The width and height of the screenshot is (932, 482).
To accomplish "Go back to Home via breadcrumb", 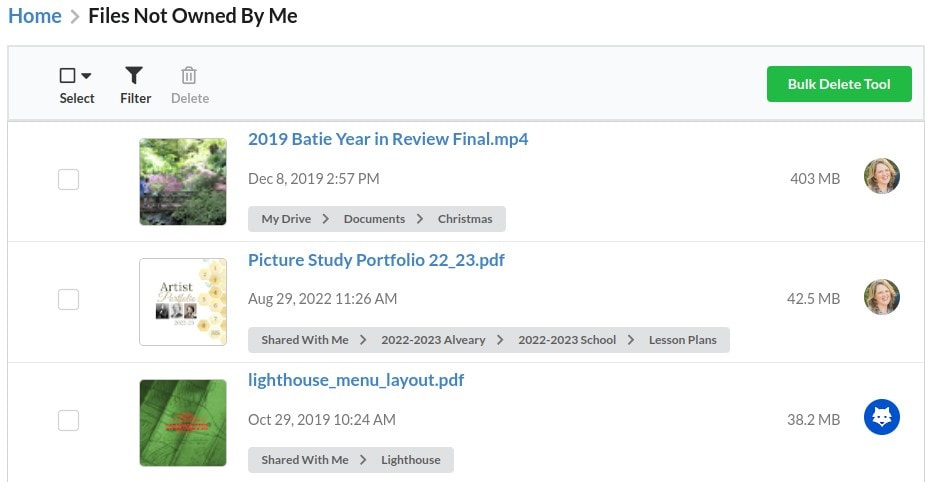I will point(34,16).
